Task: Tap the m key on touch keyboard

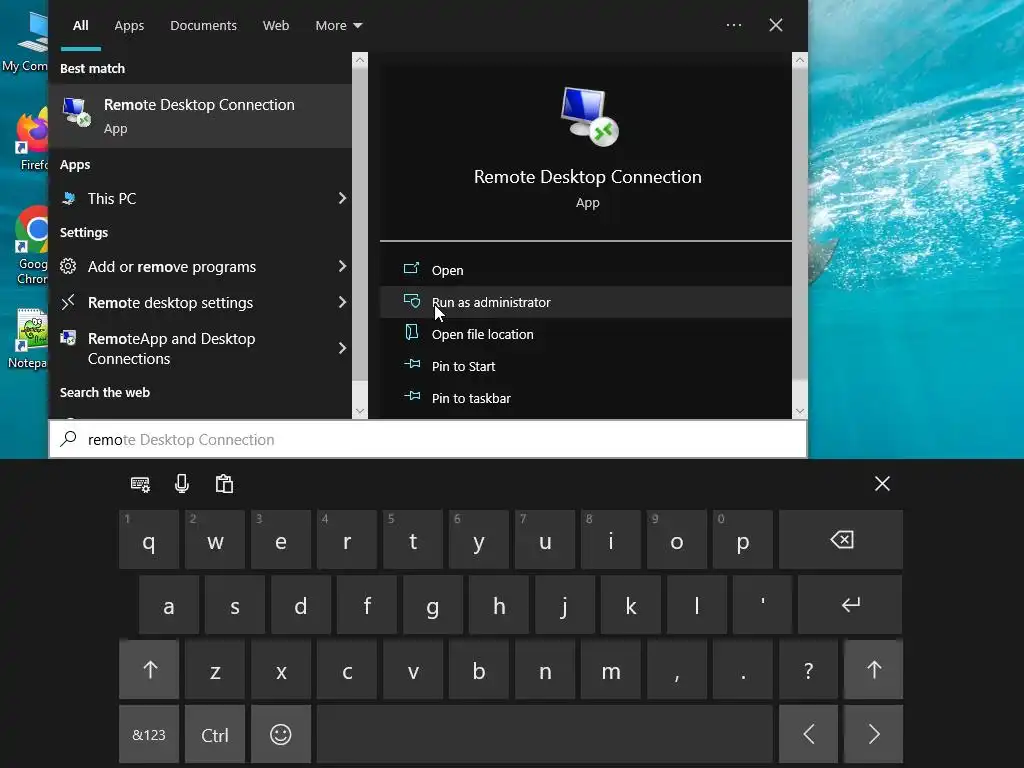Action: 611,669
